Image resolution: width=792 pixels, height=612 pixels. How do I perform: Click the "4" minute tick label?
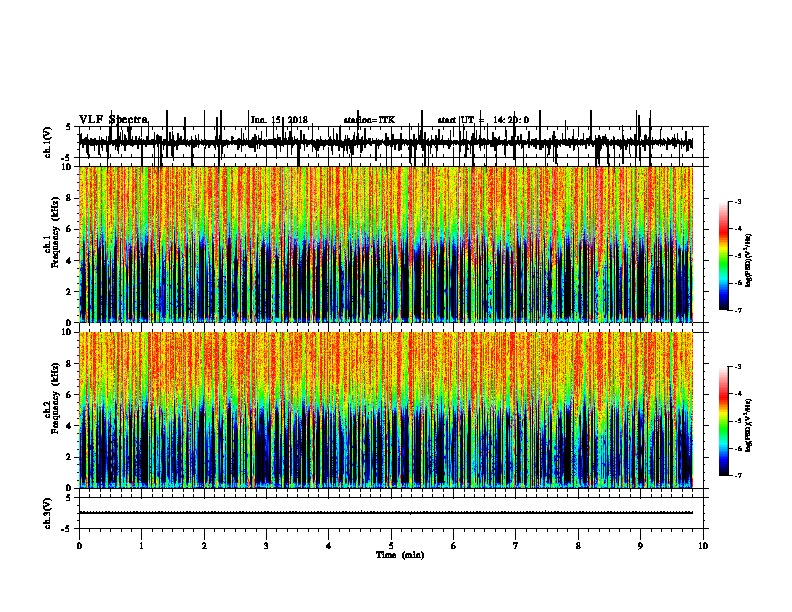(329, 546)
